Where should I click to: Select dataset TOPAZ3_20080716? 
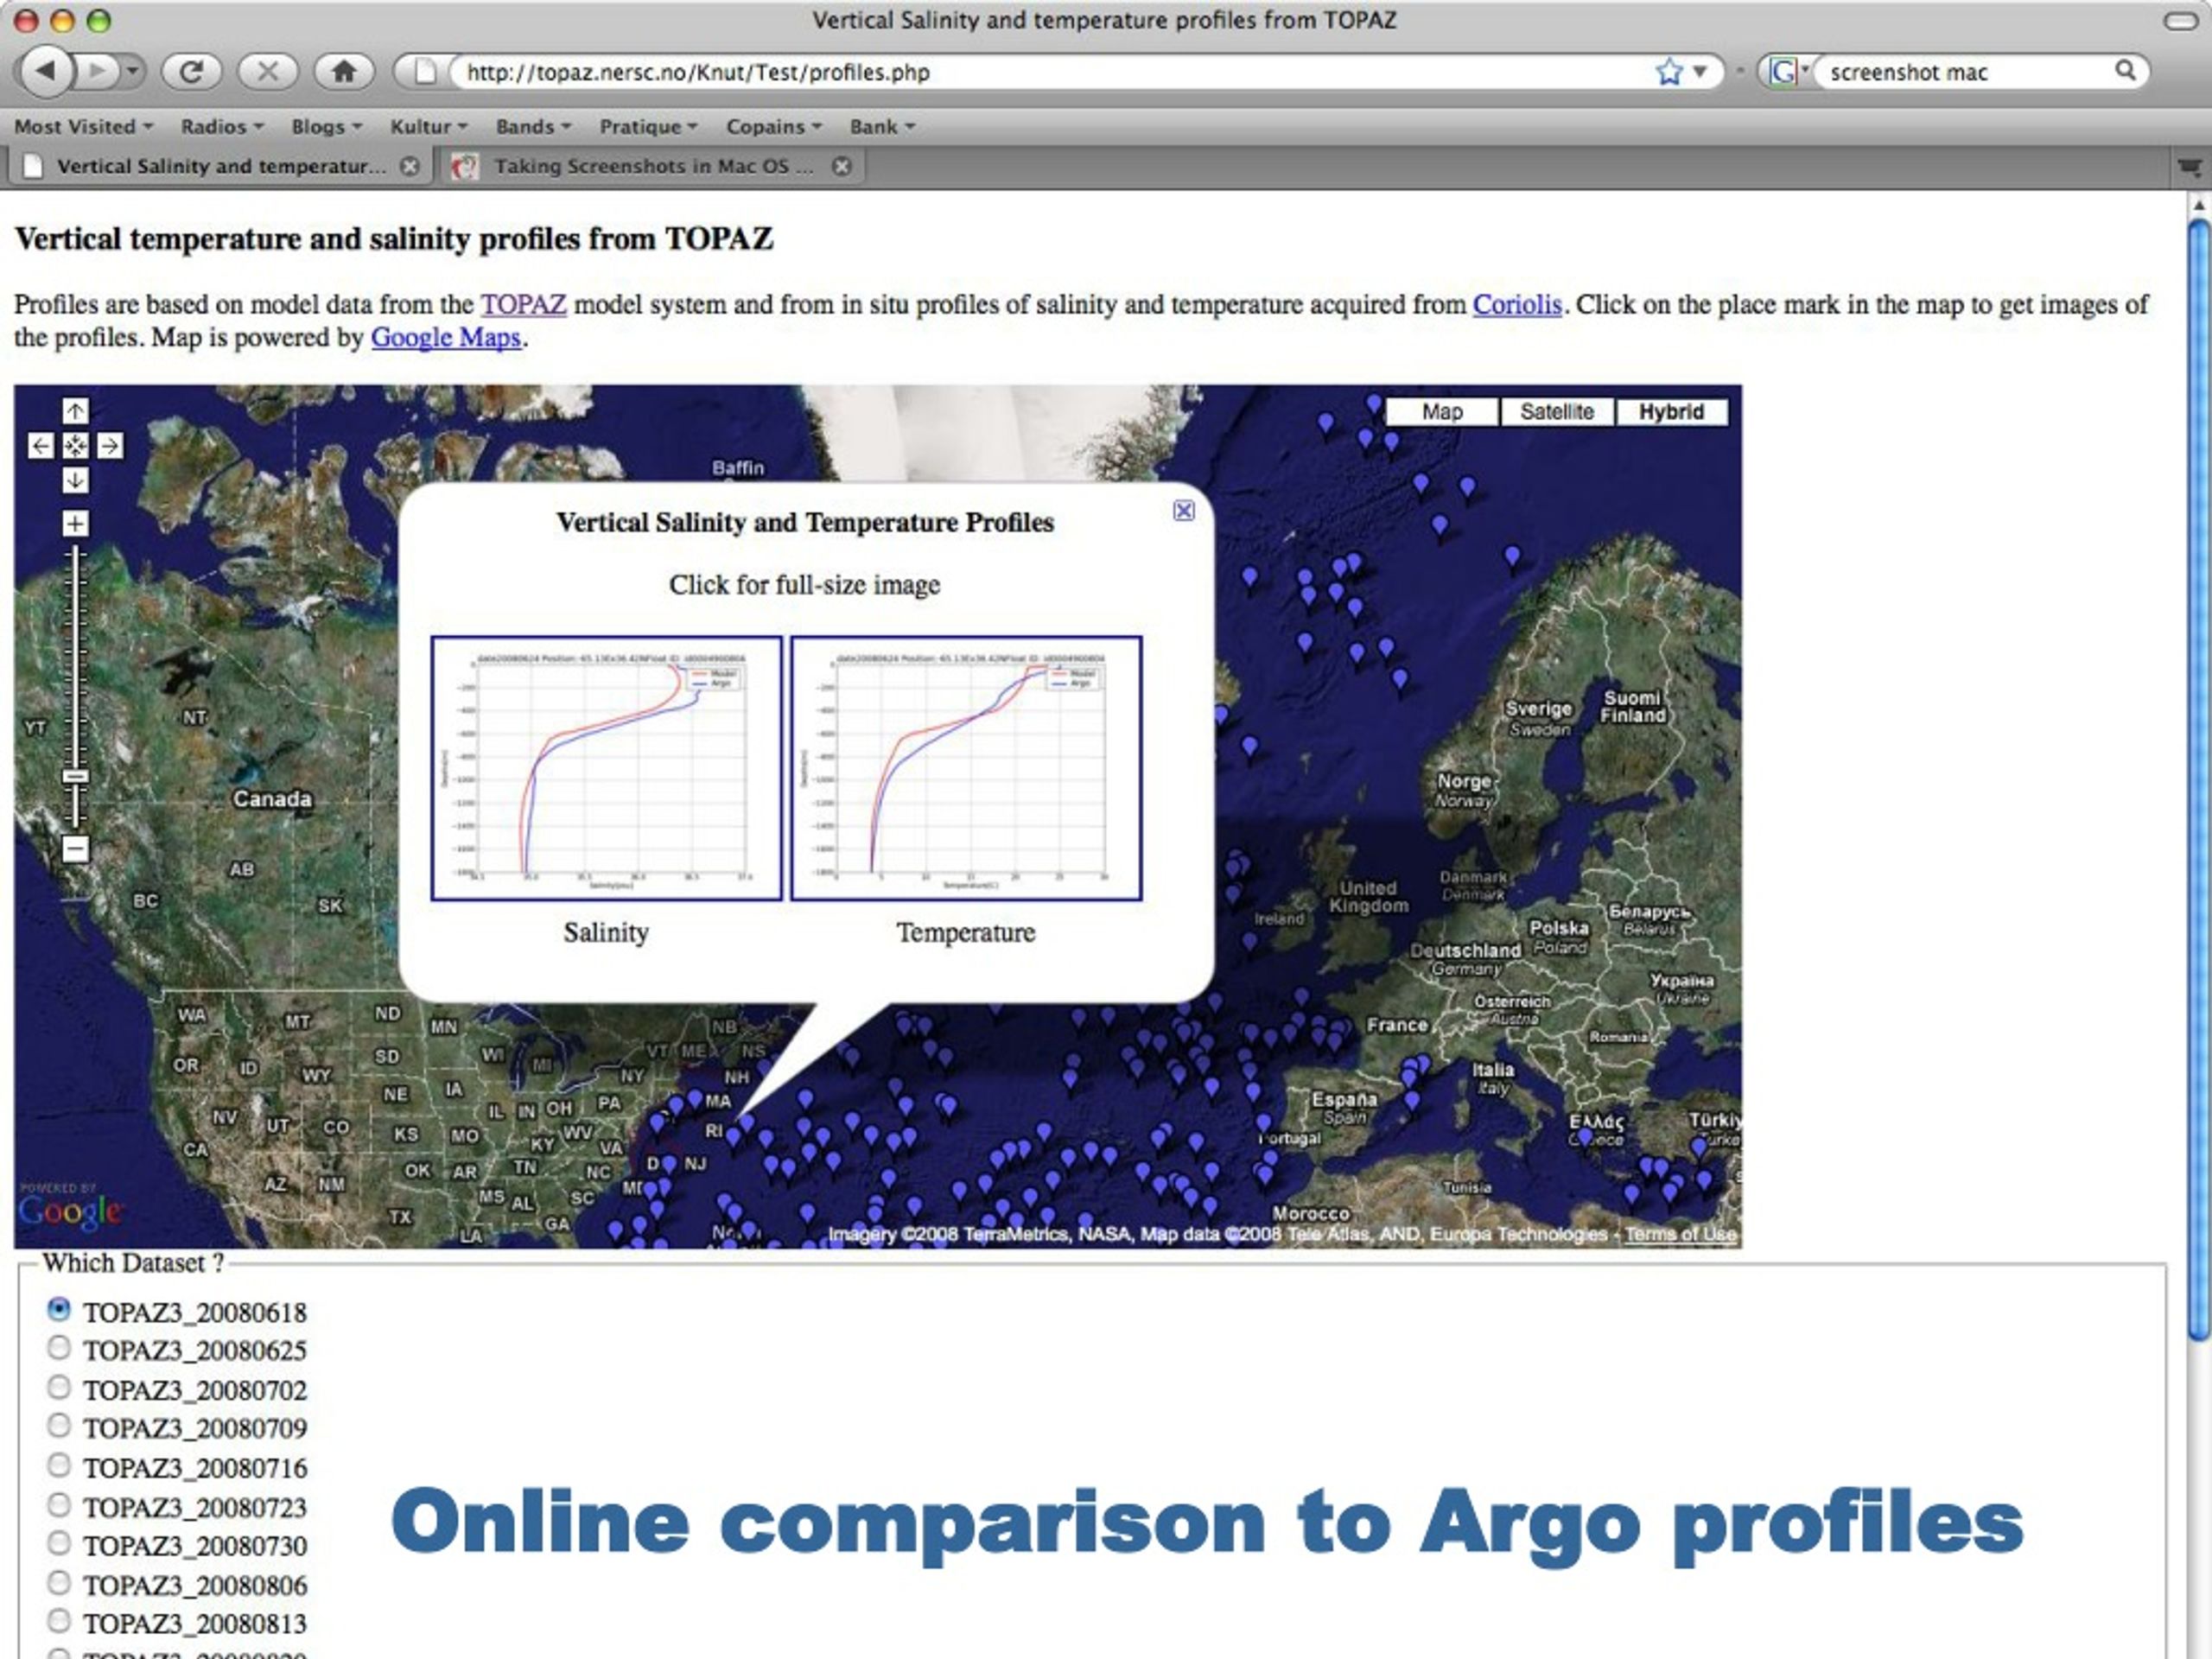click(x=59, y=1465)
